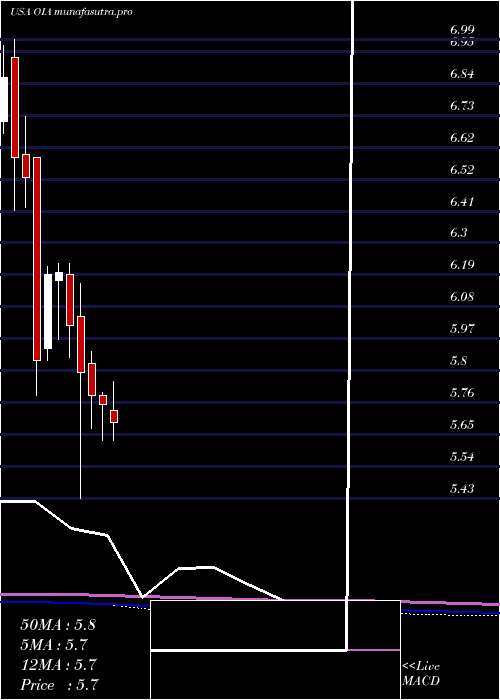Select the 6.08 price level label
Image resolution: width=500 pixels, height=700 pixels.
point(462,297)
